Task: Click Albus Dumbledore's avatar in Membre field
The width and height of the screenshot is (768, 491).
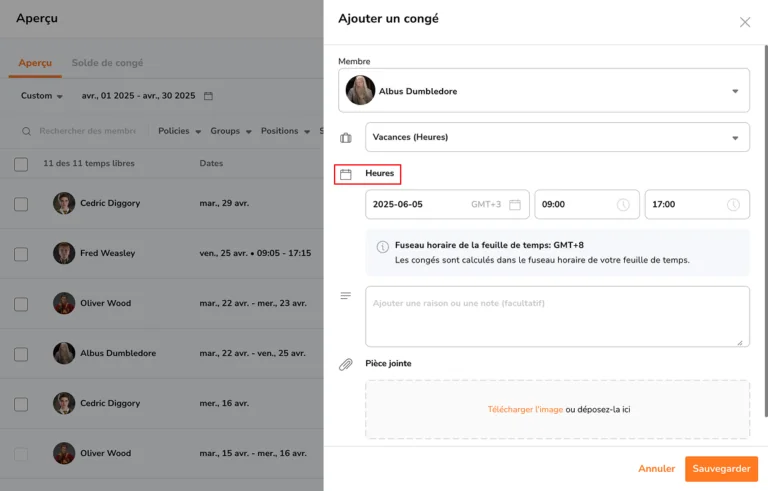Action: pos(360,90)
